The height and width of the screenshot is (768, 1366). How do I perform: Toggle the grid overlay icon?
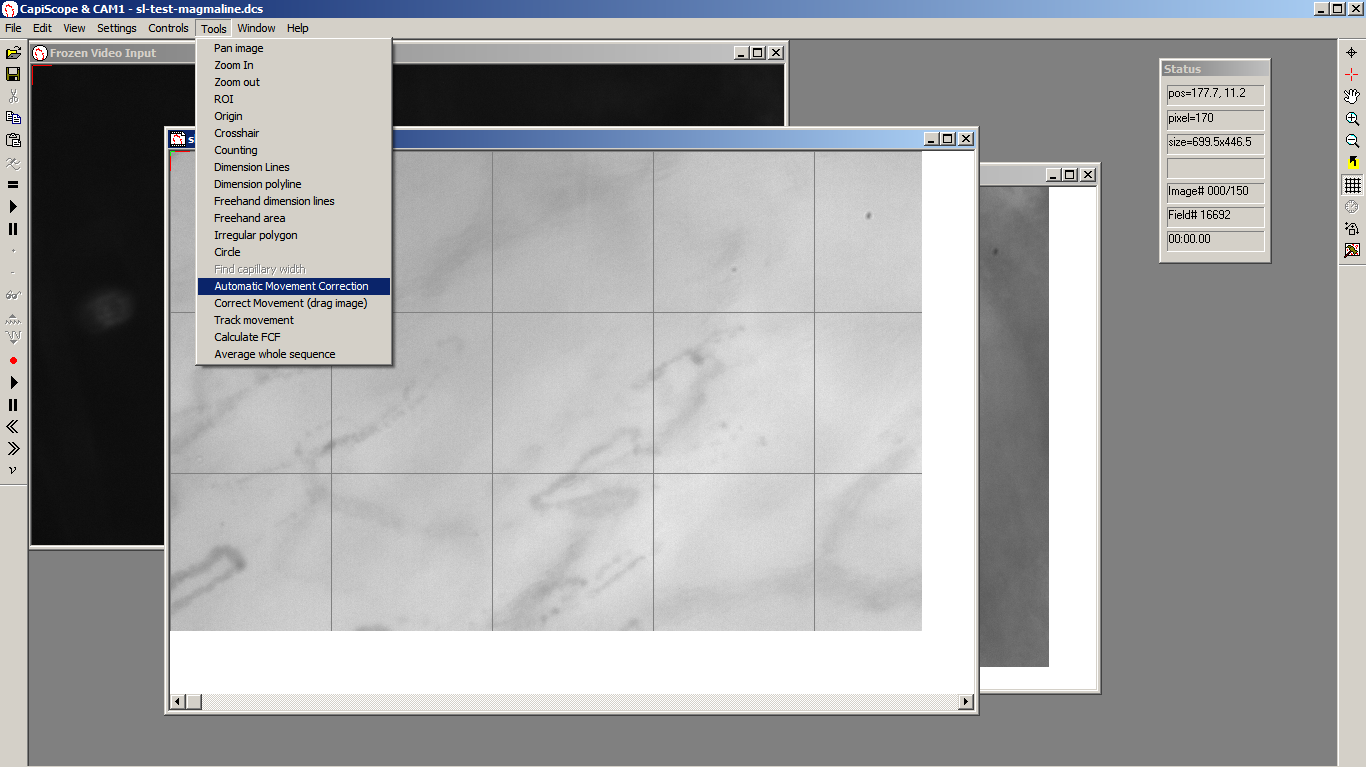[x=1352, y=184]
